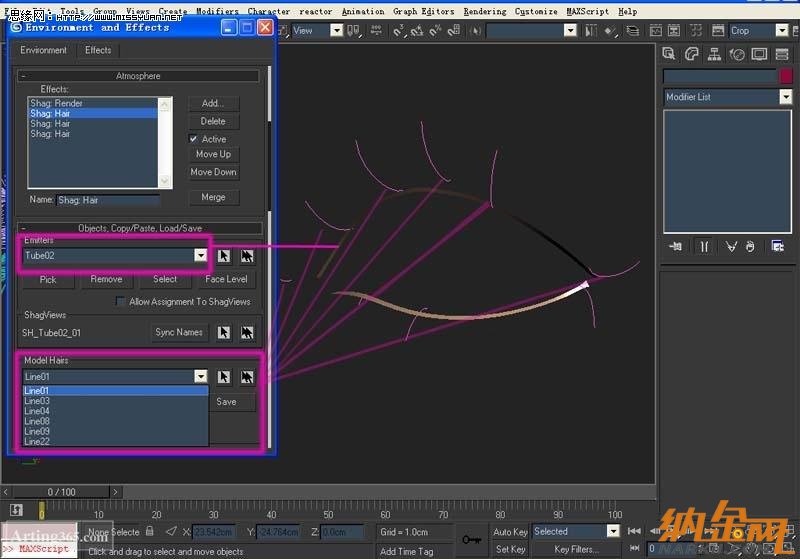Enable Allow Assignment To ShagViews checkbox
The width and height of the screenshot is (800, 559).
tap(120, 301)
